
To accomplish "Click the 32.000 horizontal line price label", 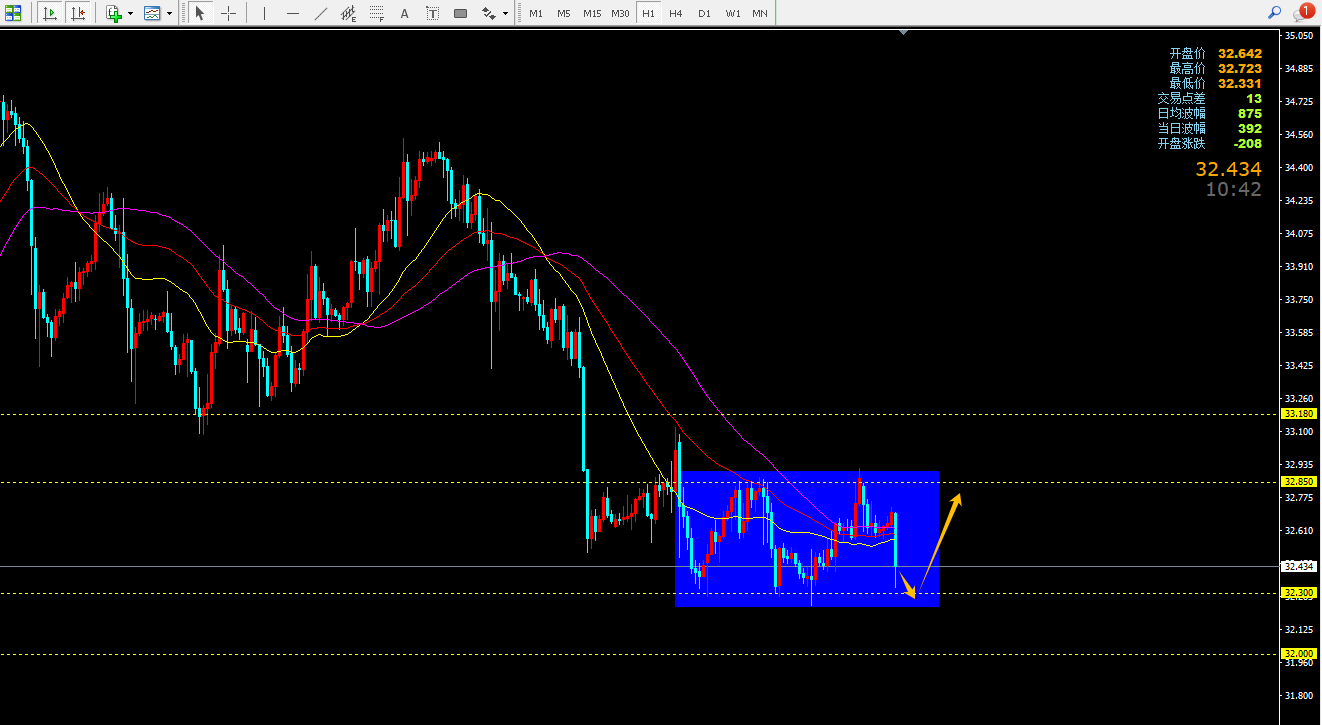I will (1300, 654).
